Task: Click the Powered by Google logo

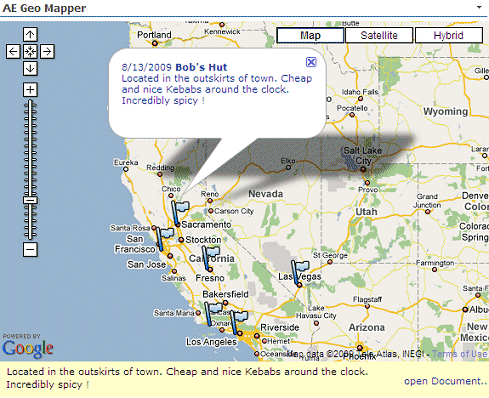Action: click(x=28, y=346)
